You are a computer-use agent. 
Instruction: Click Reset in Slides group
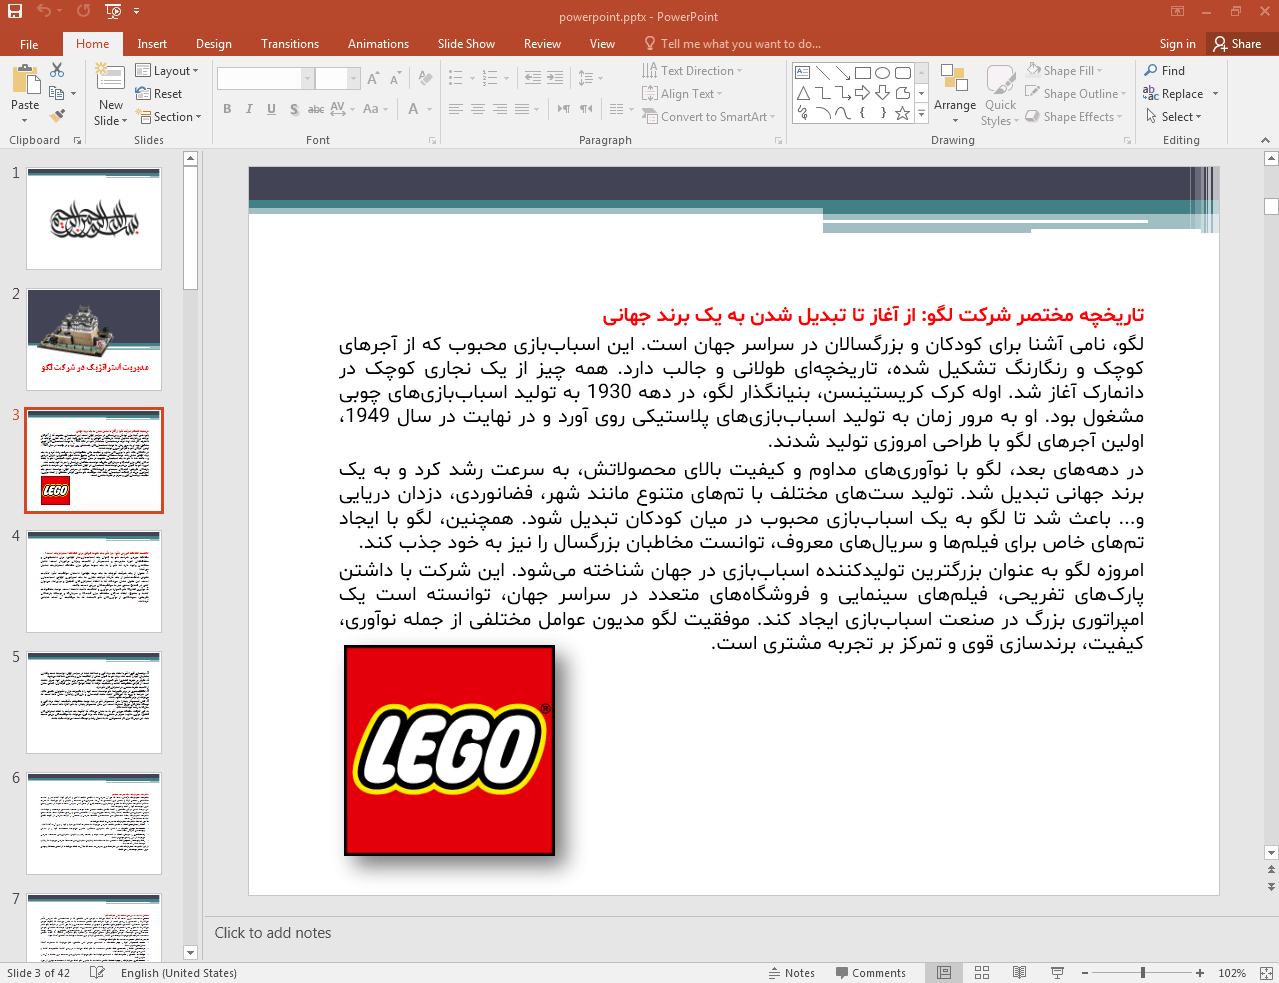(159, 94)
